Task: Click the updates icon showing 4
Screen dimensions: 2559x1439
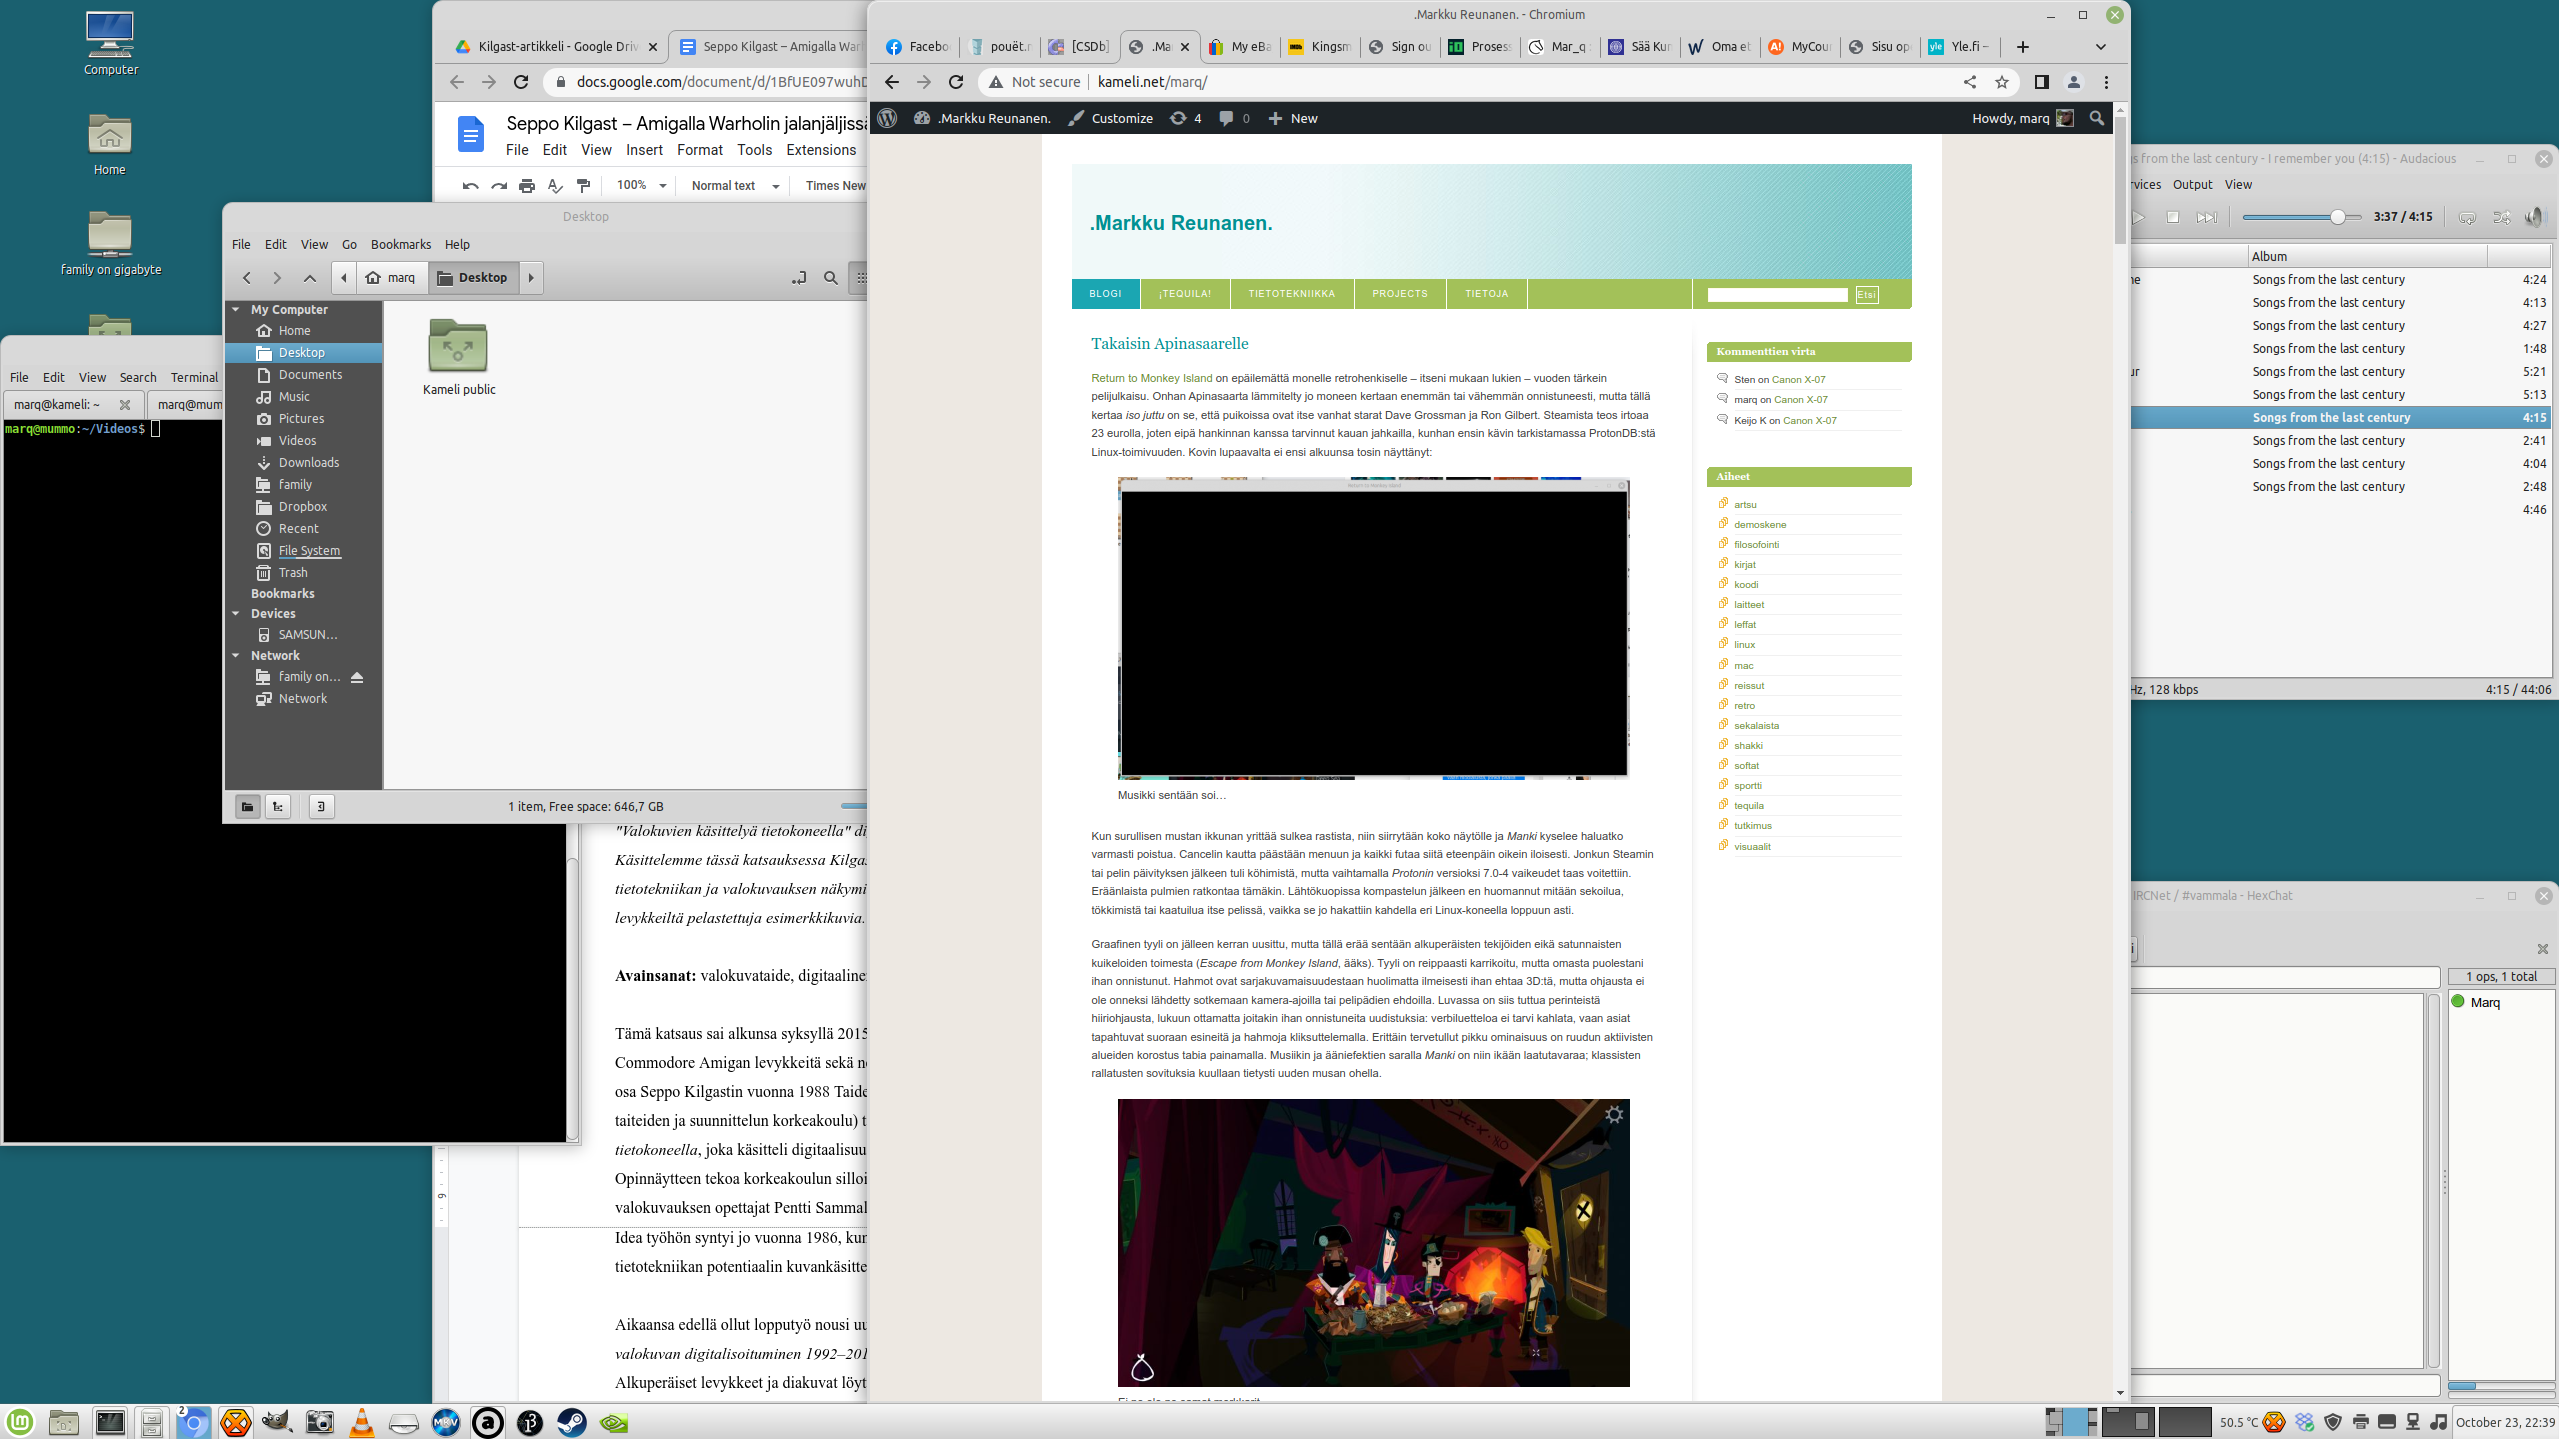Action: point(1185,118)
